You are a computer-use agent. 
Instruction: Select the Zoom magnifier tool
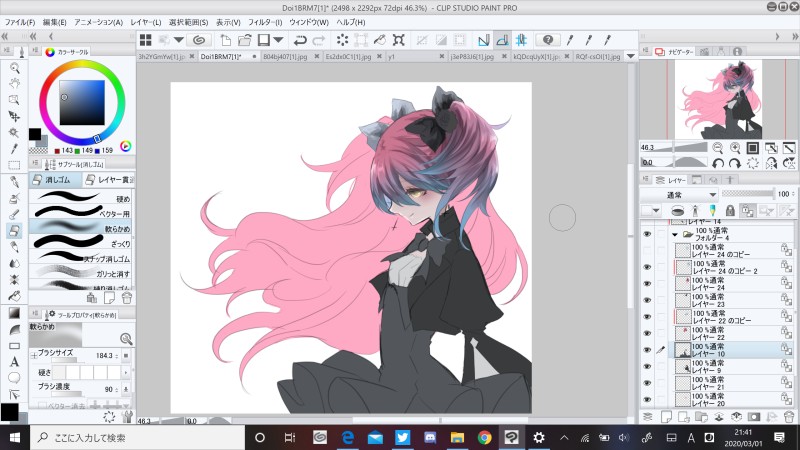point(14,68)
